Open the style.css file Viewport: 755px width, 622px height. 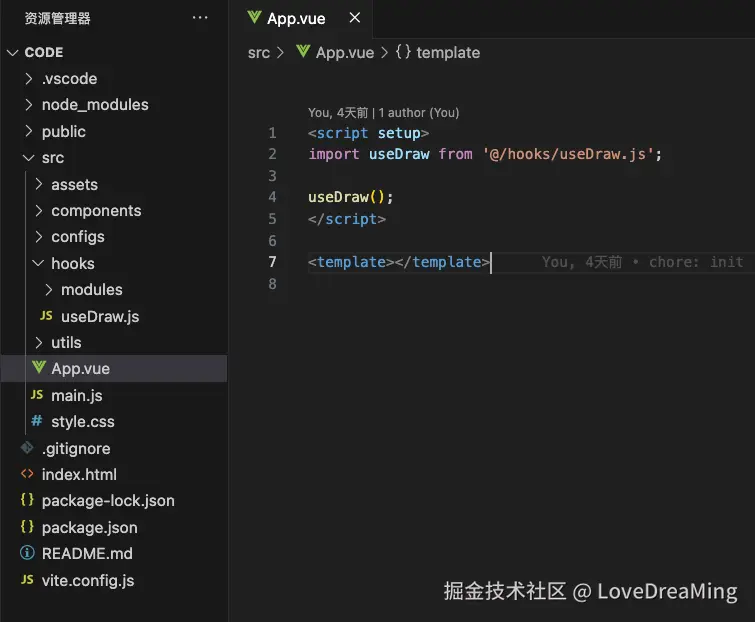point(83,422)
